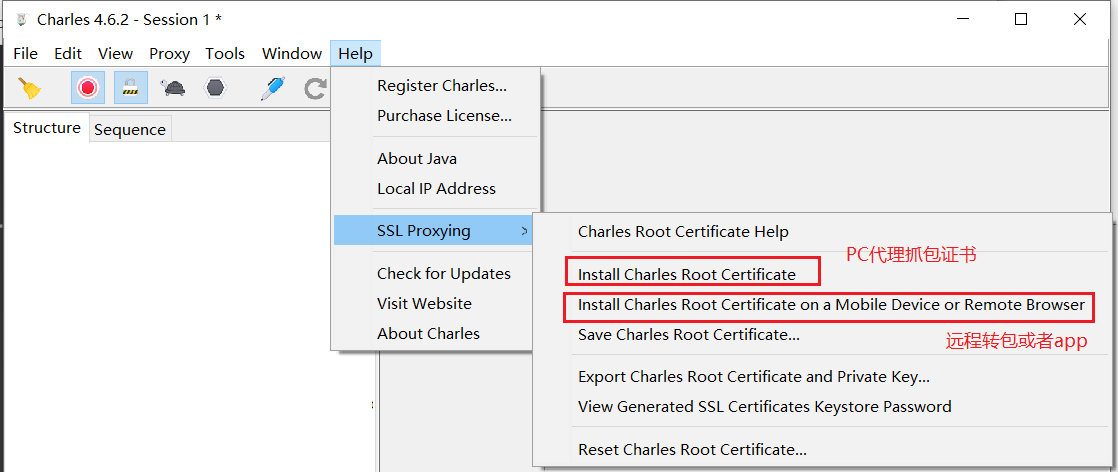This screenshot has width=1118, height=472.
Task: Open the Edit menu
Action: pyautogui.click(x=68, y=53)
